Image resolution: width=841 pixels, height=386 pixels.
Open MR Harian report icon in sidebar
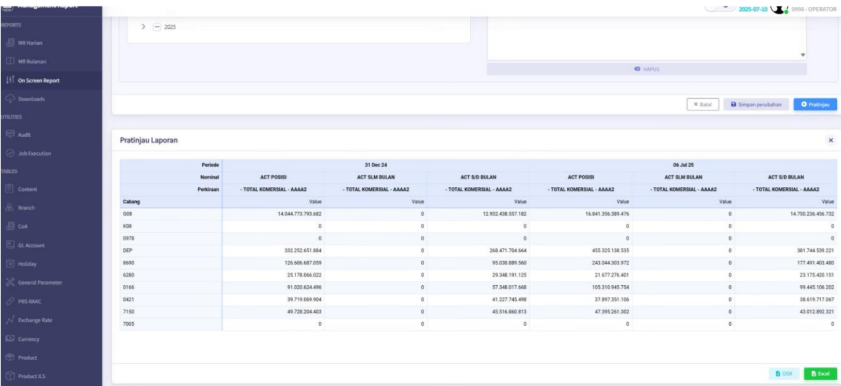tap(10, 43)
